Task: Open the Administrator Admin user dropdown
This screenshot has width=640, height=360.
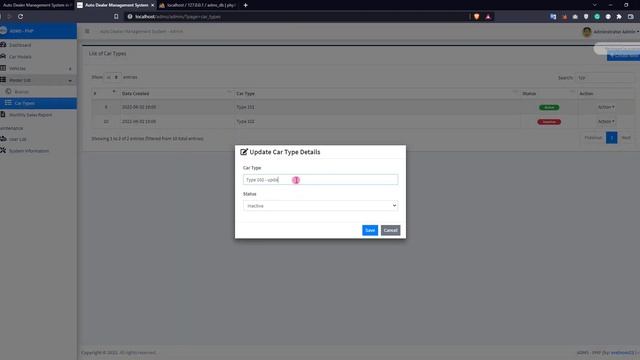Action: coord(616,32)
